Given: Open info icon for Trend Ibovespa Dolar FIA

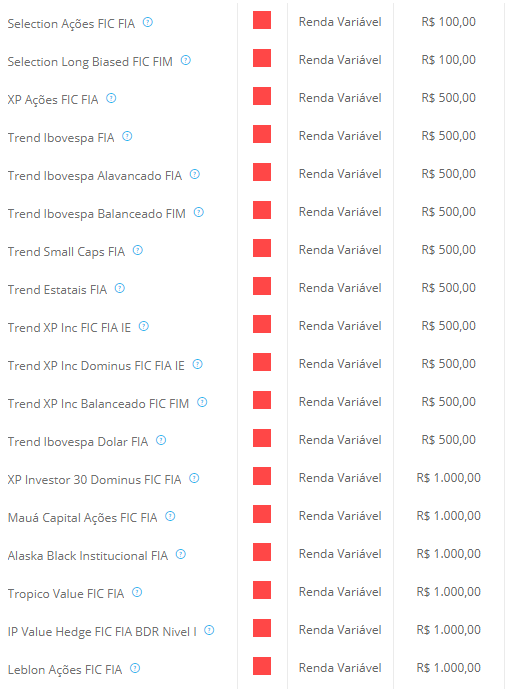Looking at the screenshot, I should [x=161, y=440].
